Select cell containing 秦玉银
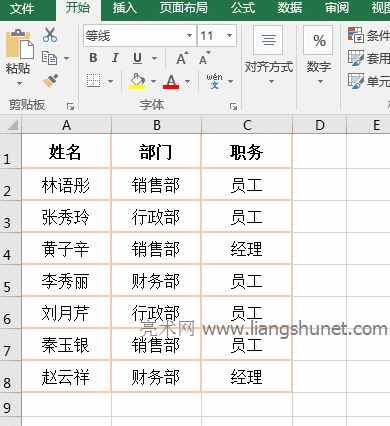Image resolution: width=390 pixels, height=426 pixels. point(66,345)
